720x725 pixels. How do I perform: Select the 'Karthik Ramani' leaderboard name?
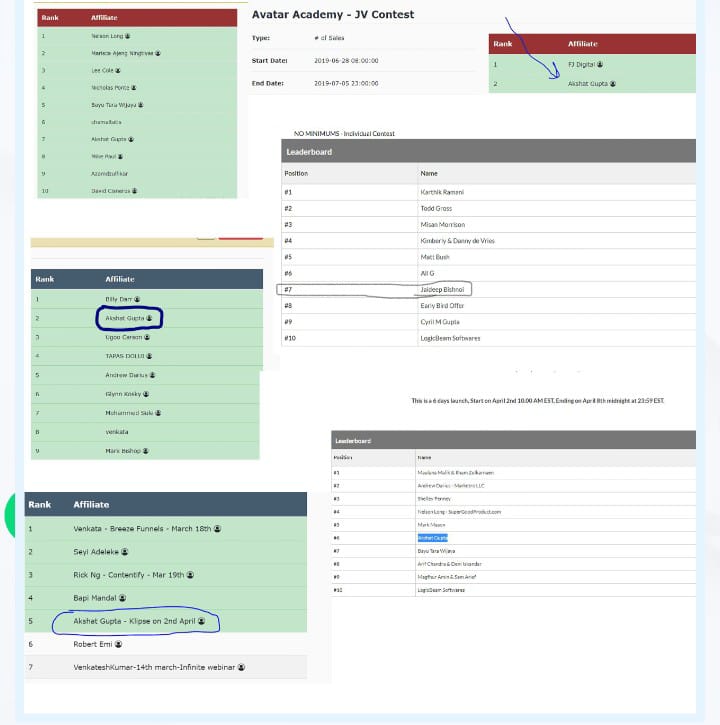[442, 192]
